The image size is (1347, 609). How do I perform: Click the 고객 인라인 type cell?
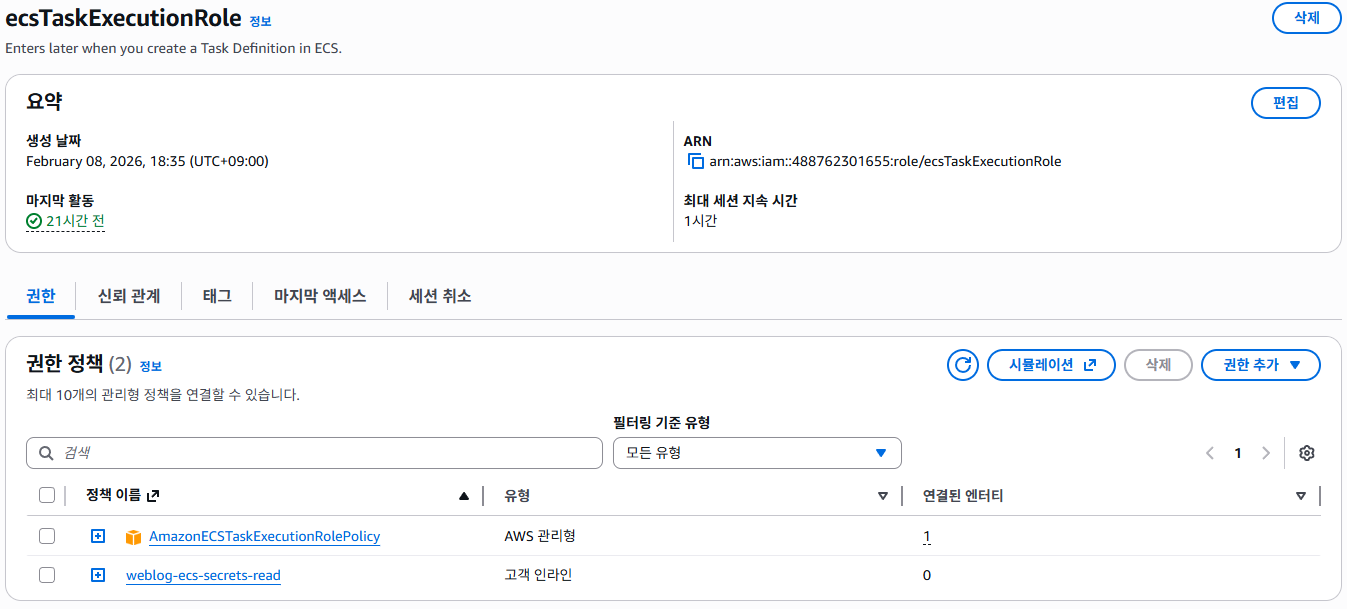538,575
